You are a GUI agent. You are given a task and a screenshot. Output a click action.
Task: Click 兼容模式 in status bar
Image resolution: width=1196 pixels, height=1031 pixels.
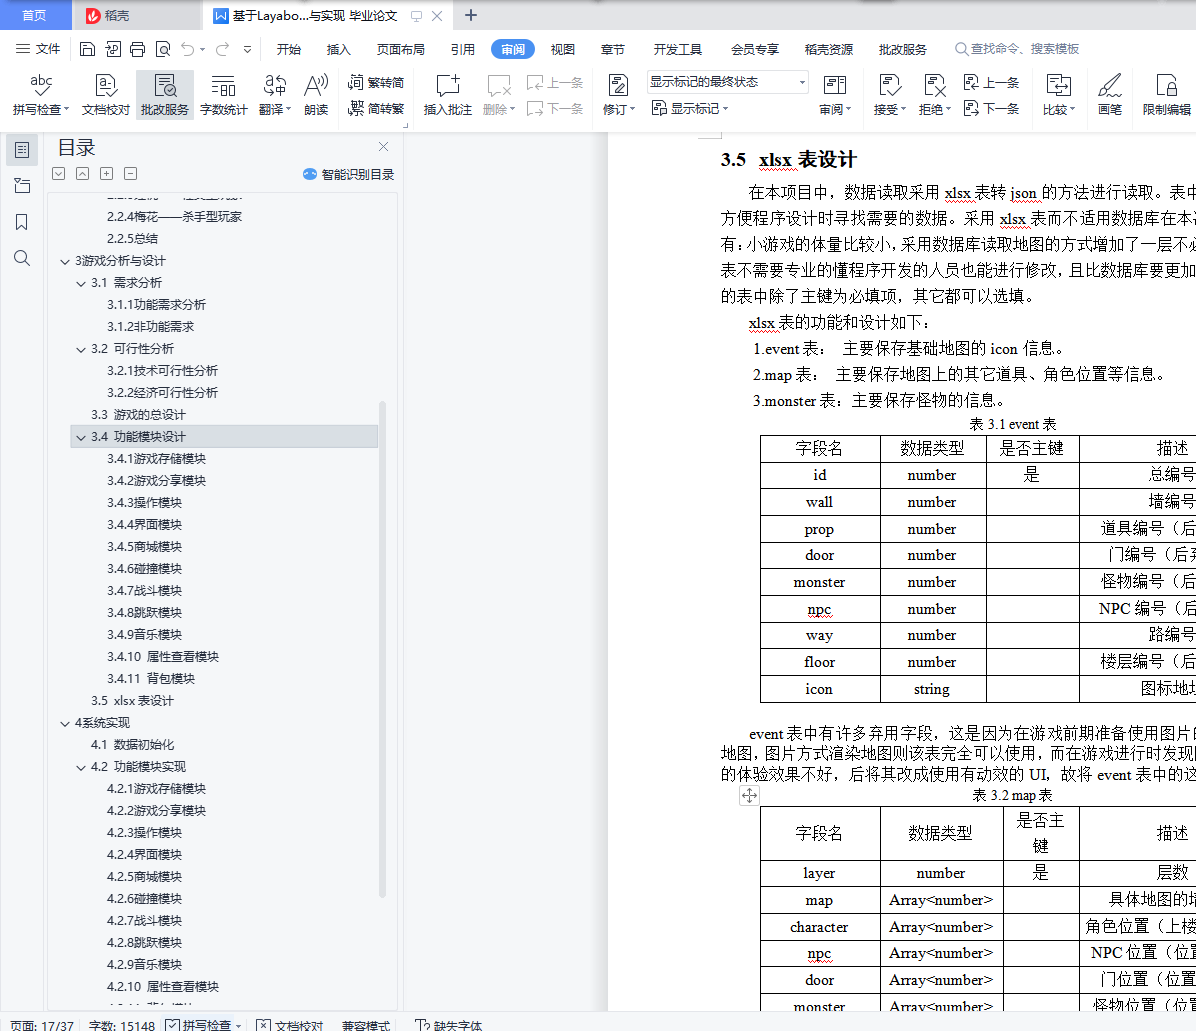click(x=366, y=1025)
